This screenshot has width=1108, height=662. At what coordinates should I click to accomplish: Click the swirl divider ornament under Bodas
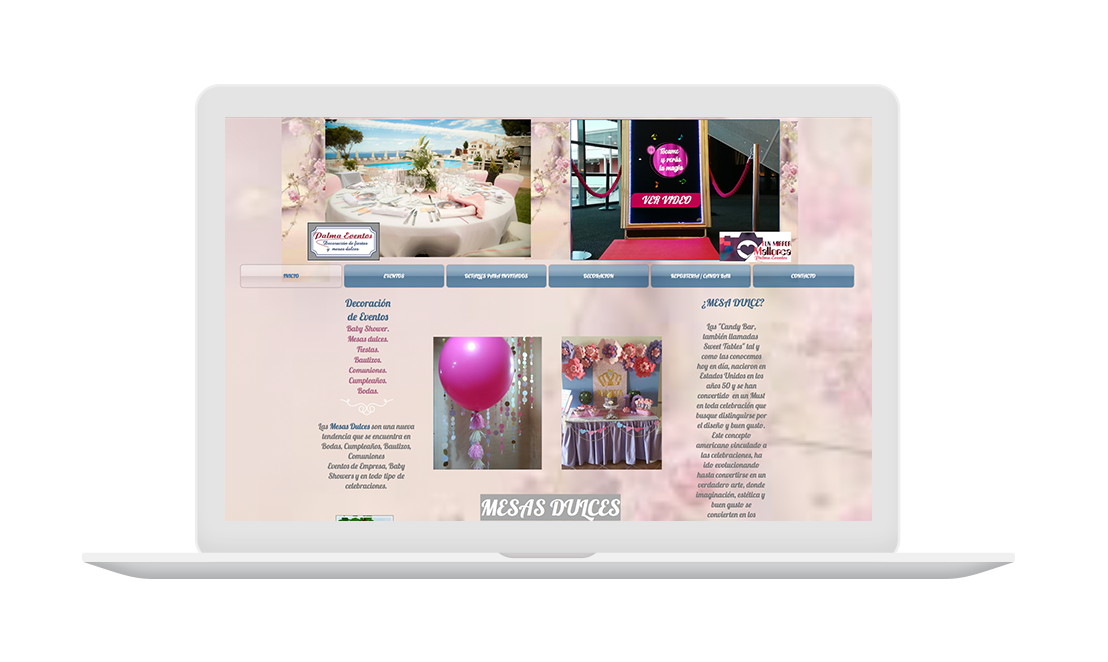(x=366, y=405)
